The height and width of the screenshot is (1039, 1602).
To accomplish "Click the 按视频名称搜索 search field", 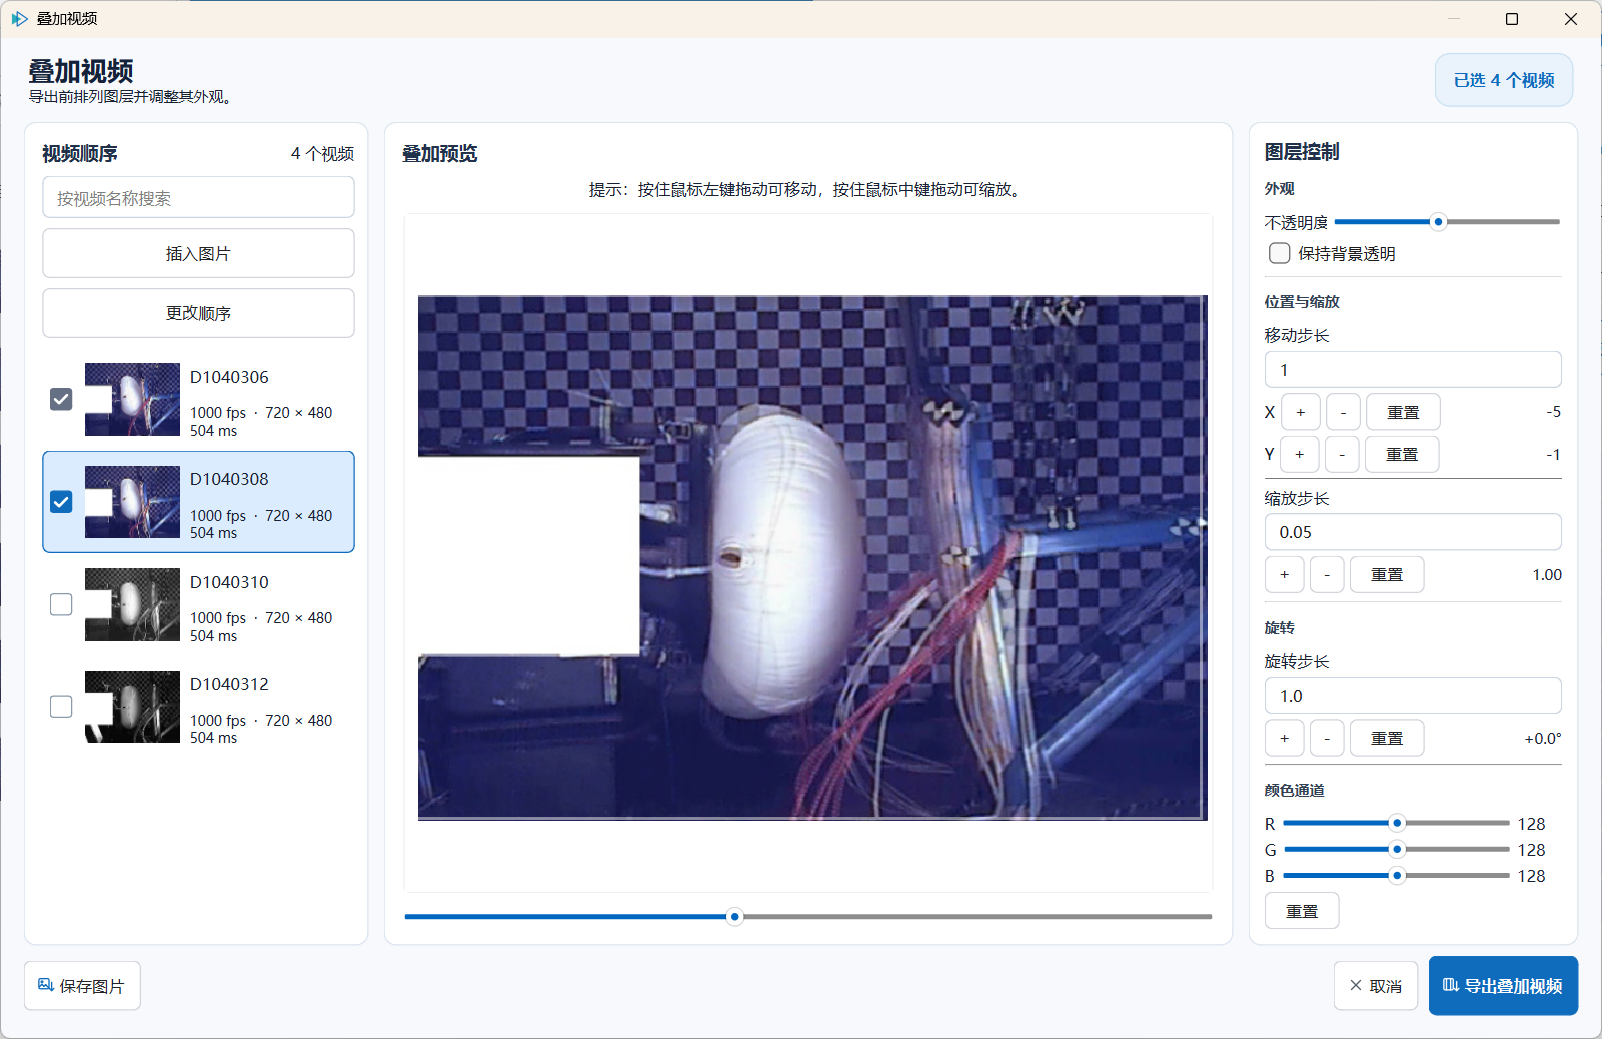I will 198,197.
